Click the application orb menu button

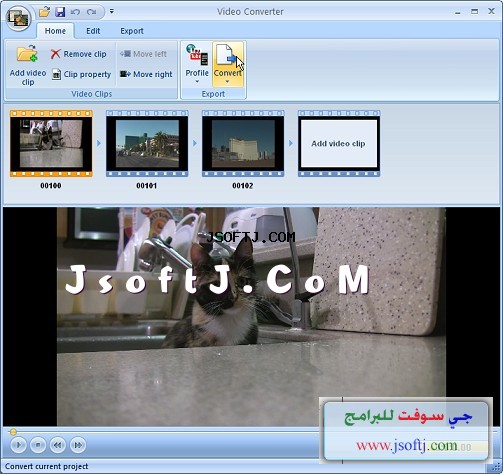point(18,18)
